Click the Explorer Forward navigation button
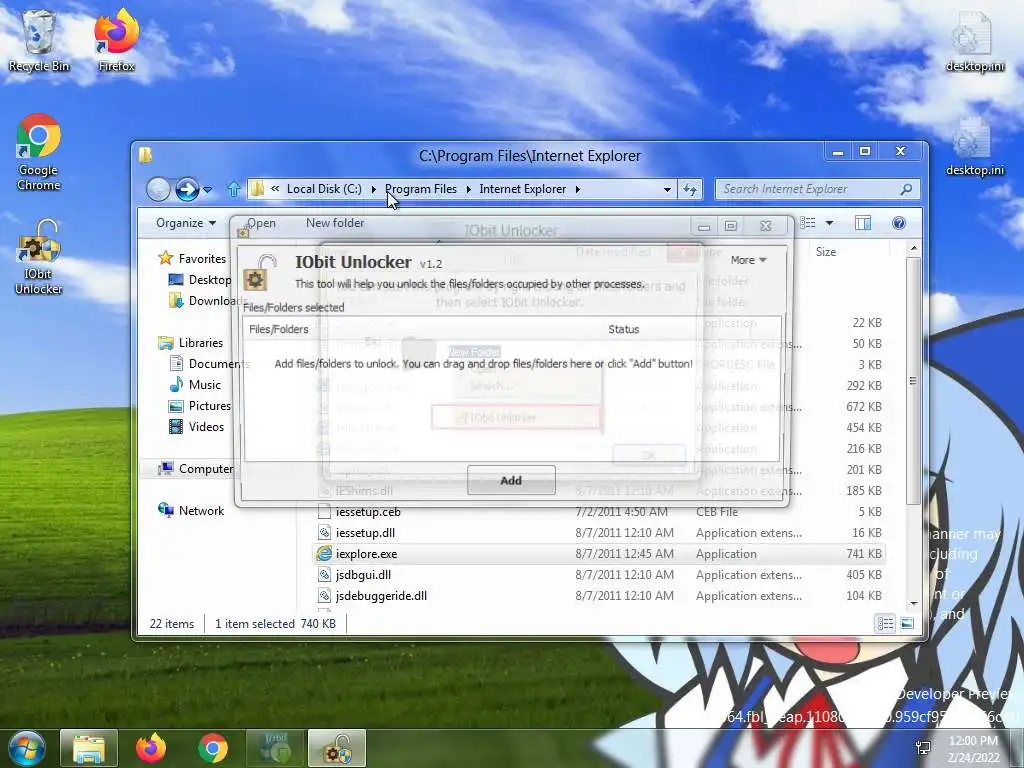This screenshot has height=768, width=1024. click(187, 189)
